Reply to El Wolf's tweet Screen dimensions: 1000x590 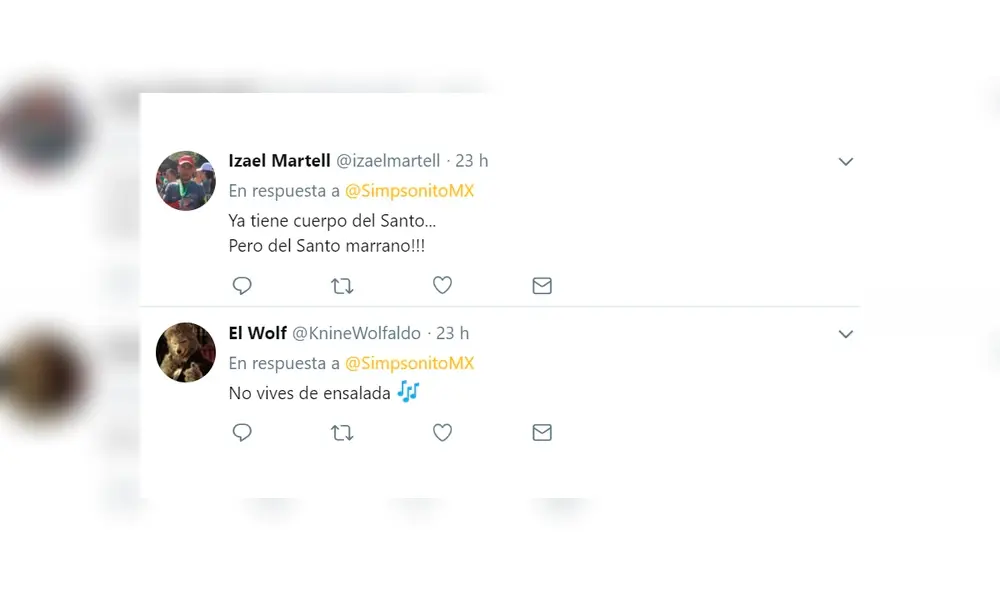tap(242, 432)
